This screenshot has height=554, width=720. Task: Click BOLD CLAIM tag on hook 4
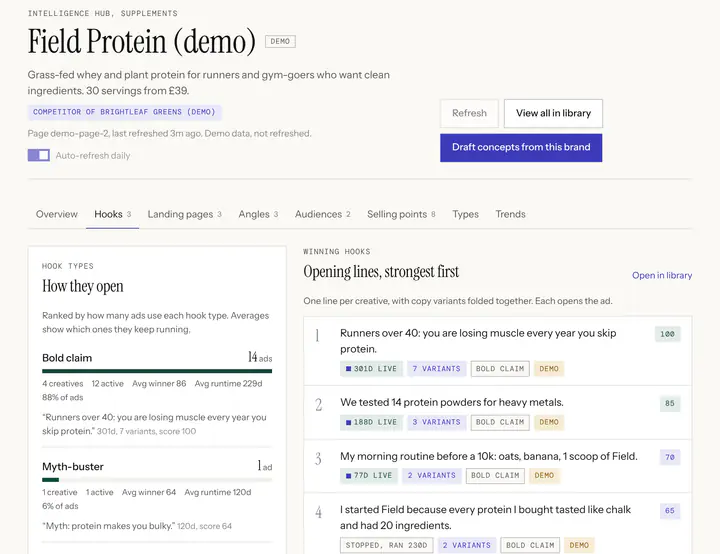pyautogui.click(x=530, y=545)
